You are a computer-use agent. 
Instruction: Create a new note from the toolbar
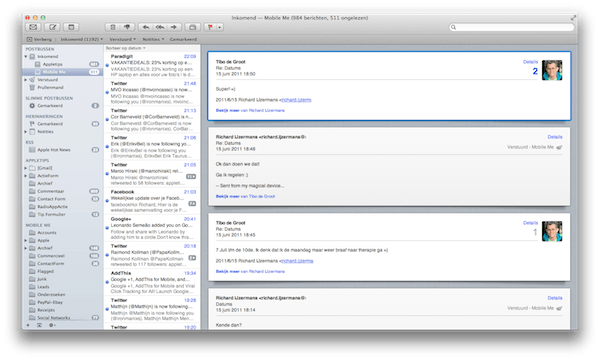tap(71, 27)
